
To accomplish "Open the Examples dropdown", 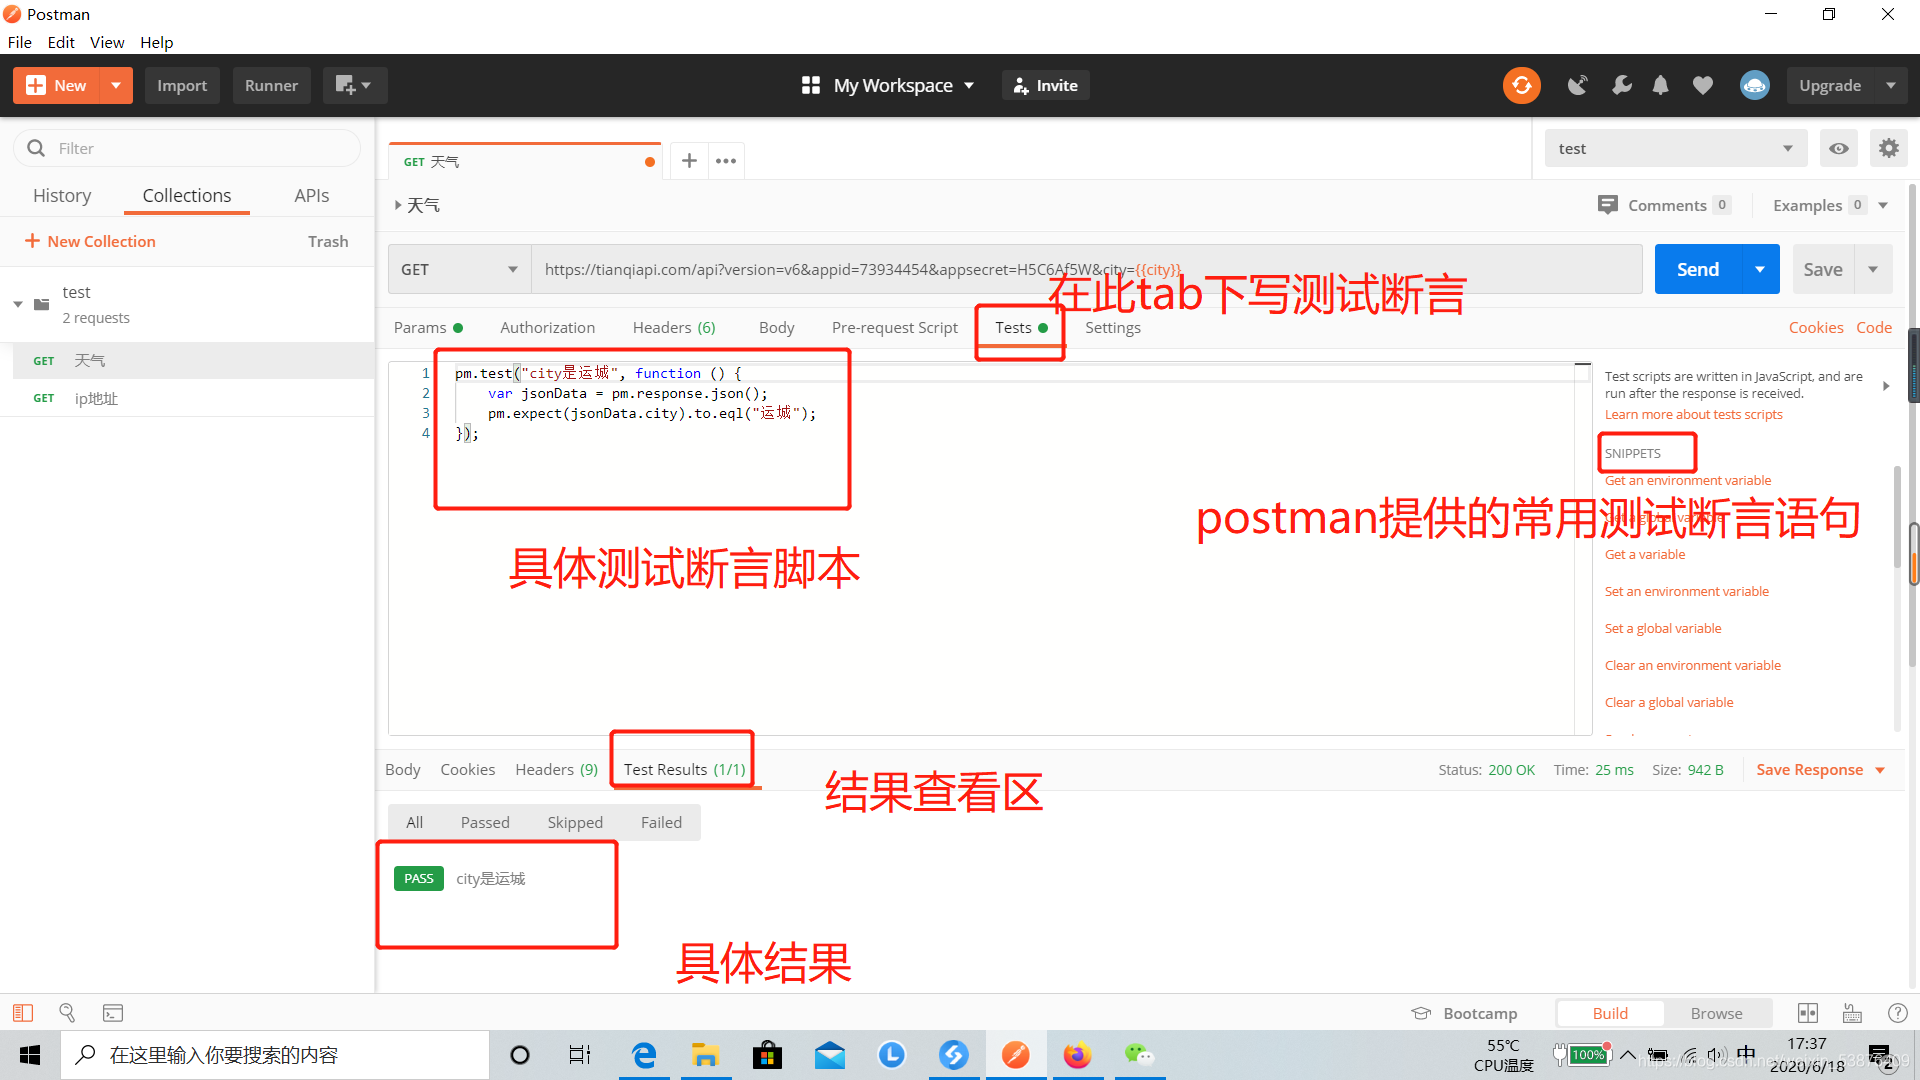I will pos(1830,205).
